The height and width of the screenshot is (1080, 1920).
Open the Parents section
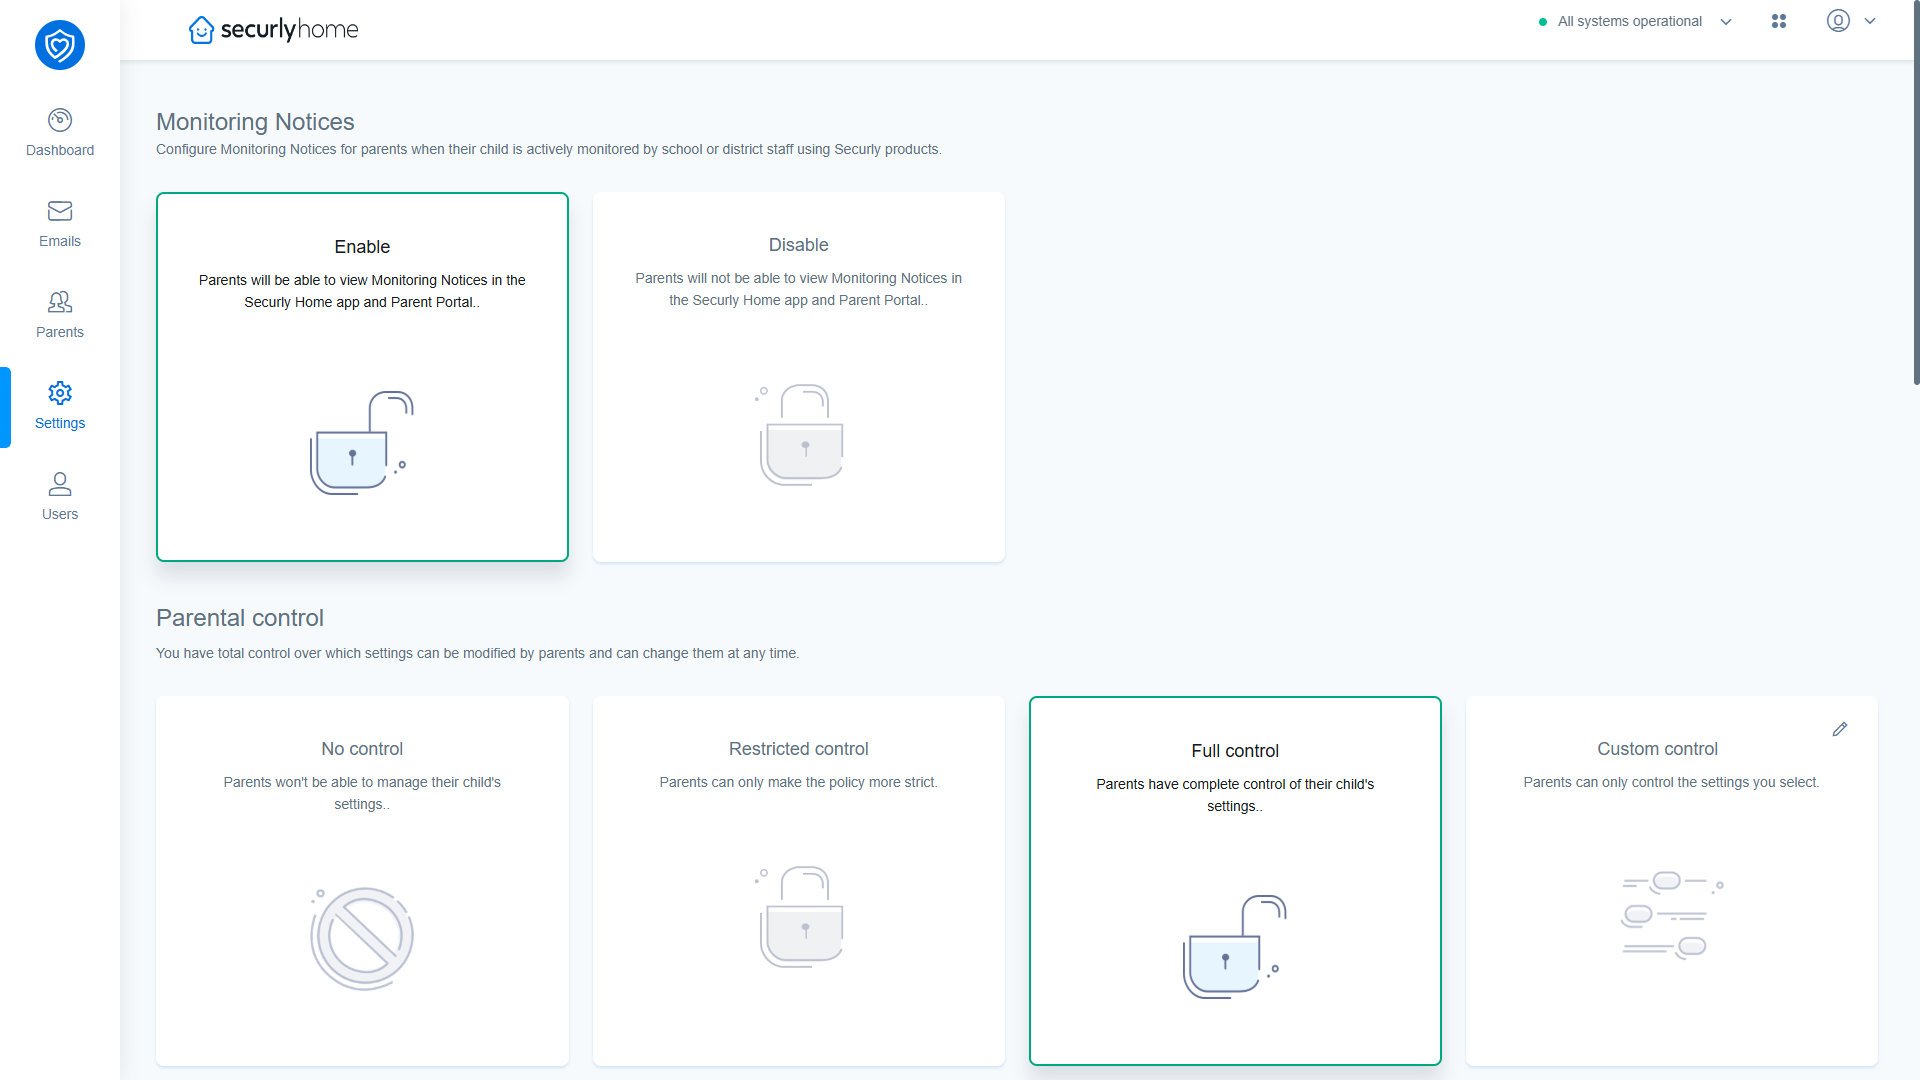coord(60,315)
